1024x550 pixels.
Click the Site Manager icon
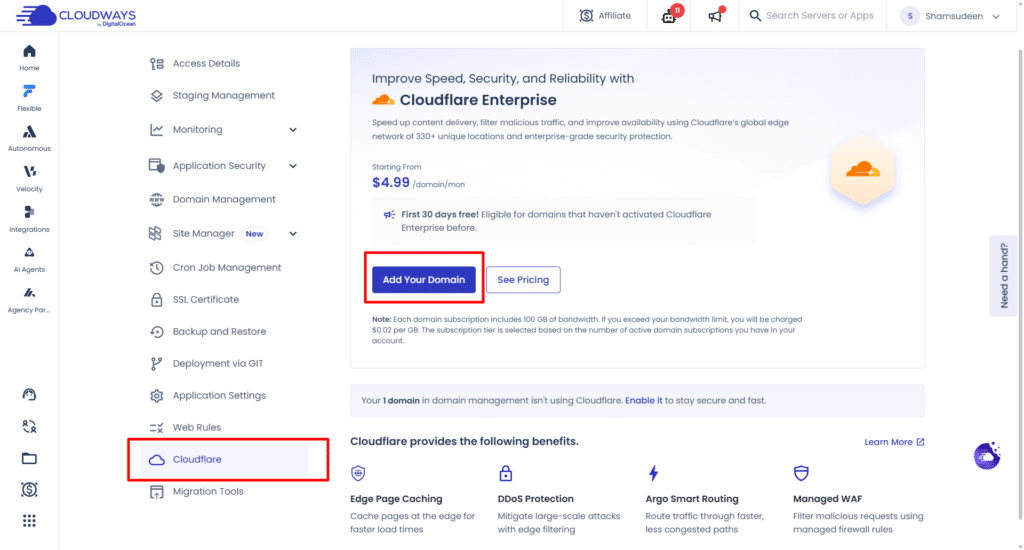coord(155,234)
